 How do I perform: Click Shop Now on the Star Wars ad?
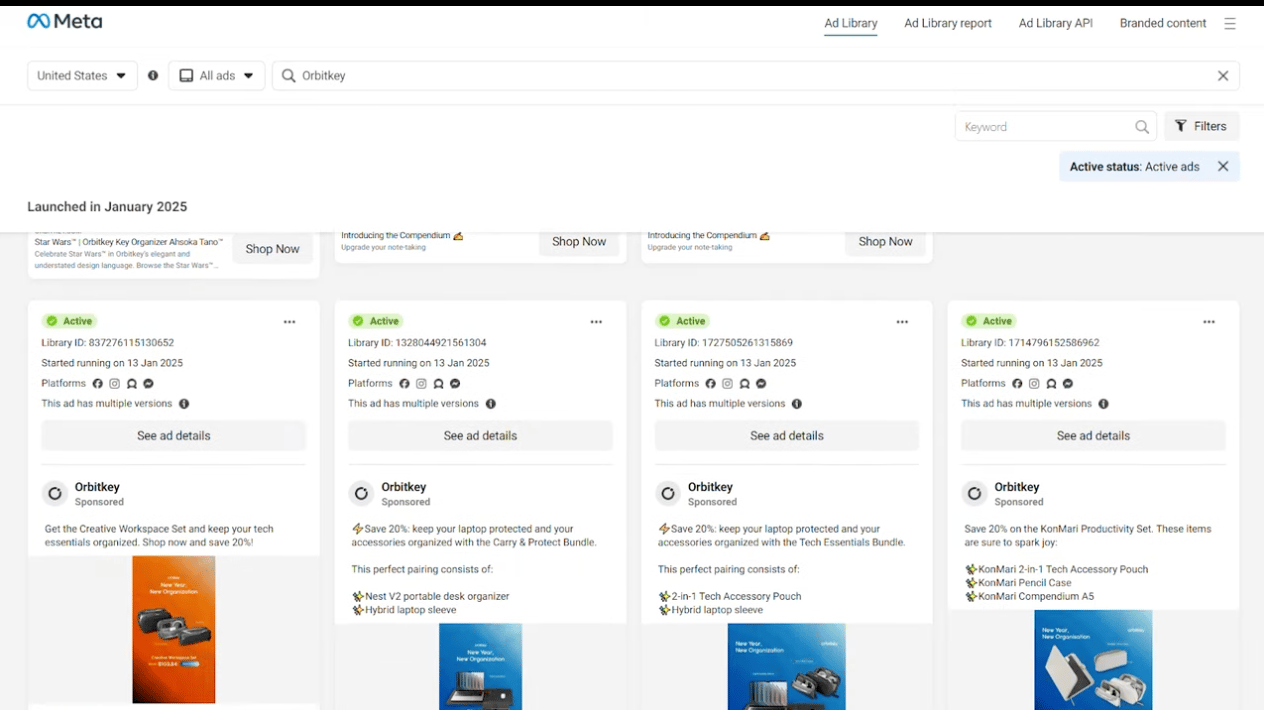(x=273, y=249)
